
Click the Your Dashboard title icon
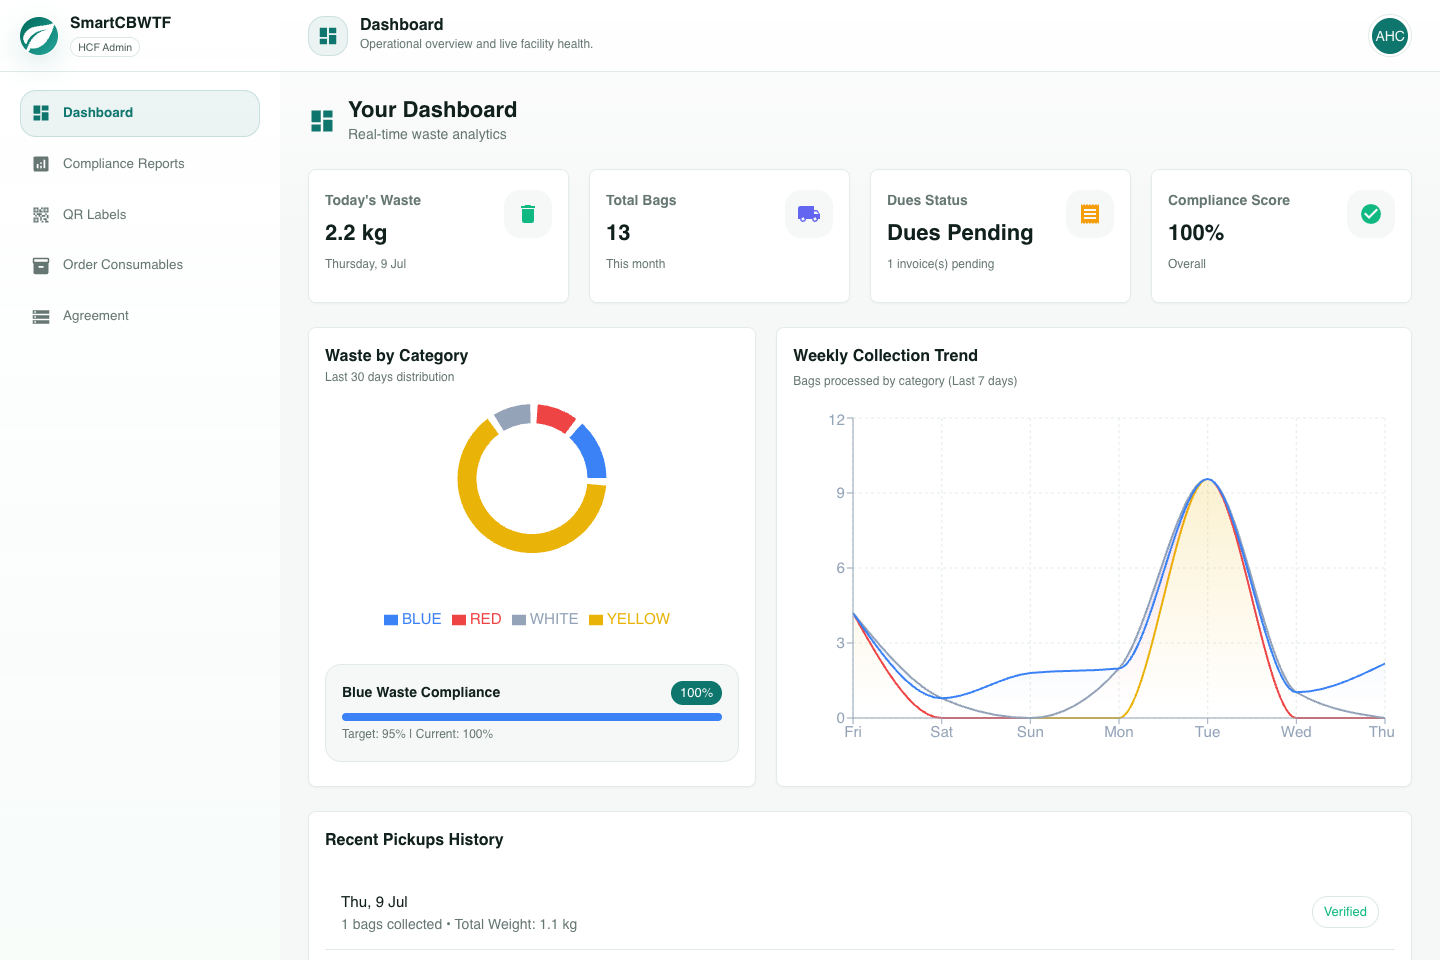[322, 121]
